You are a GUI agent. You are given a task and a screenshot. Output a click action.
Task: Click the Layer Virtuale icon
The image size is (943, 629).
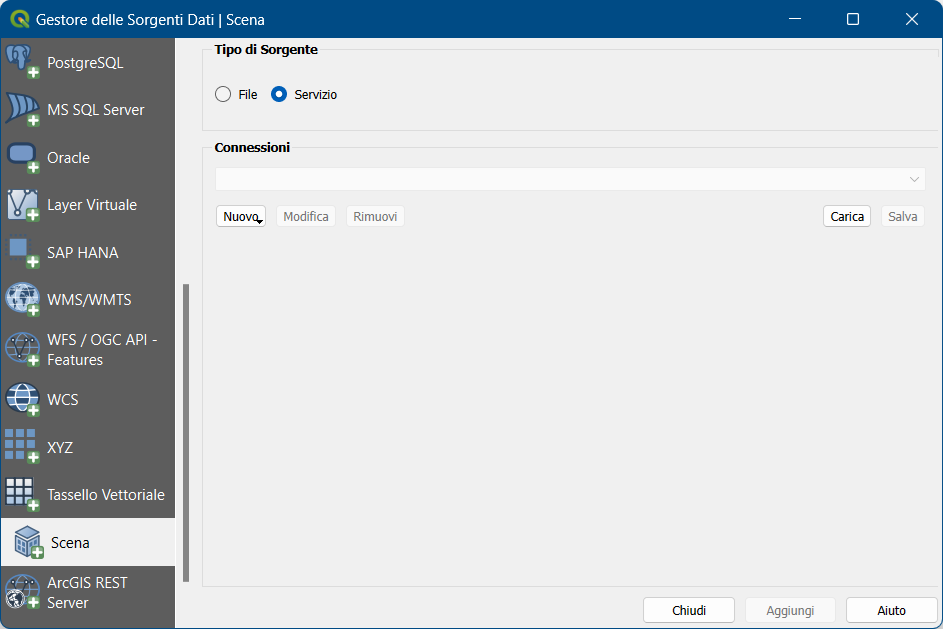(x=22, y=204)
